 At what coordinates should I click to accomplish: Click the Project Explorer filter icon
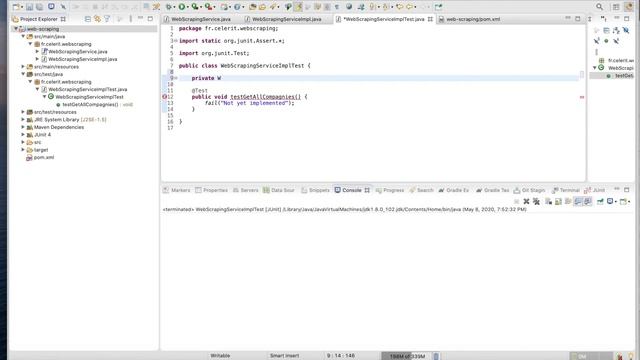coord(107,19)
